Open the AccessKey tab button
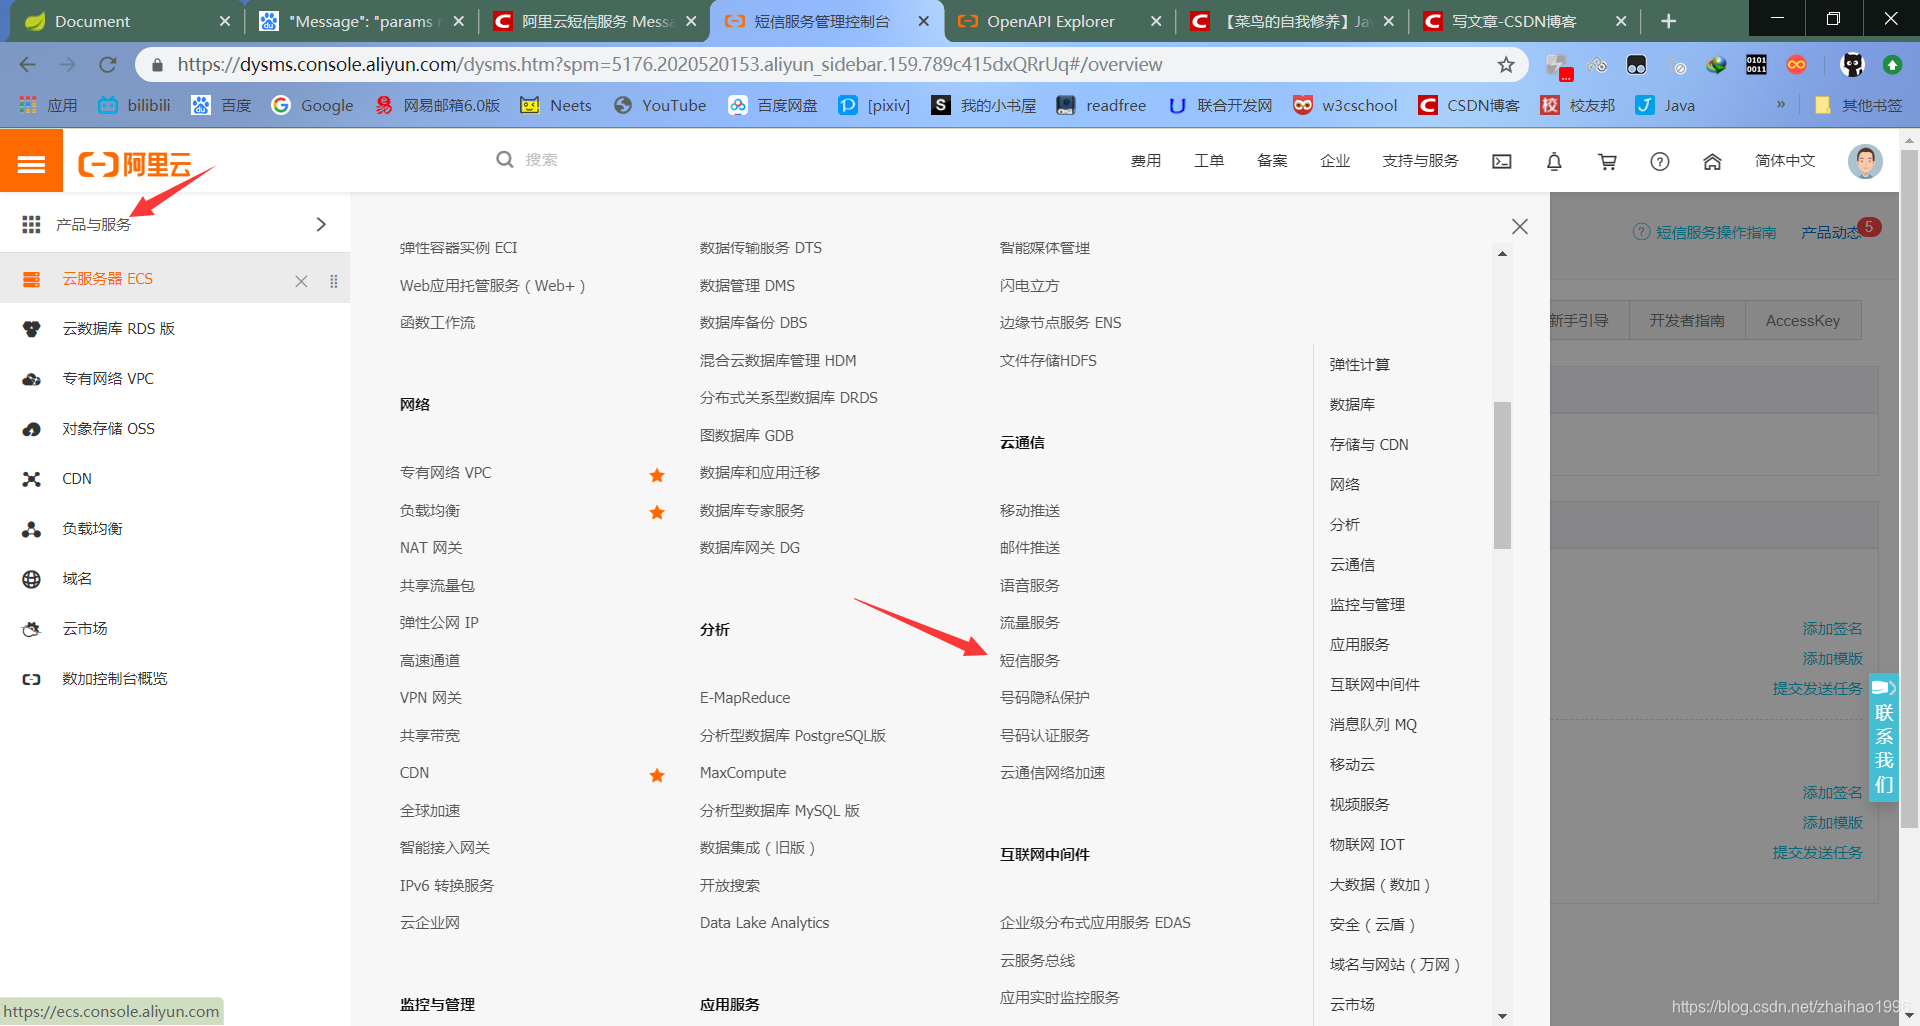The image size is (1920, 1026). [x=1803, y=320]
